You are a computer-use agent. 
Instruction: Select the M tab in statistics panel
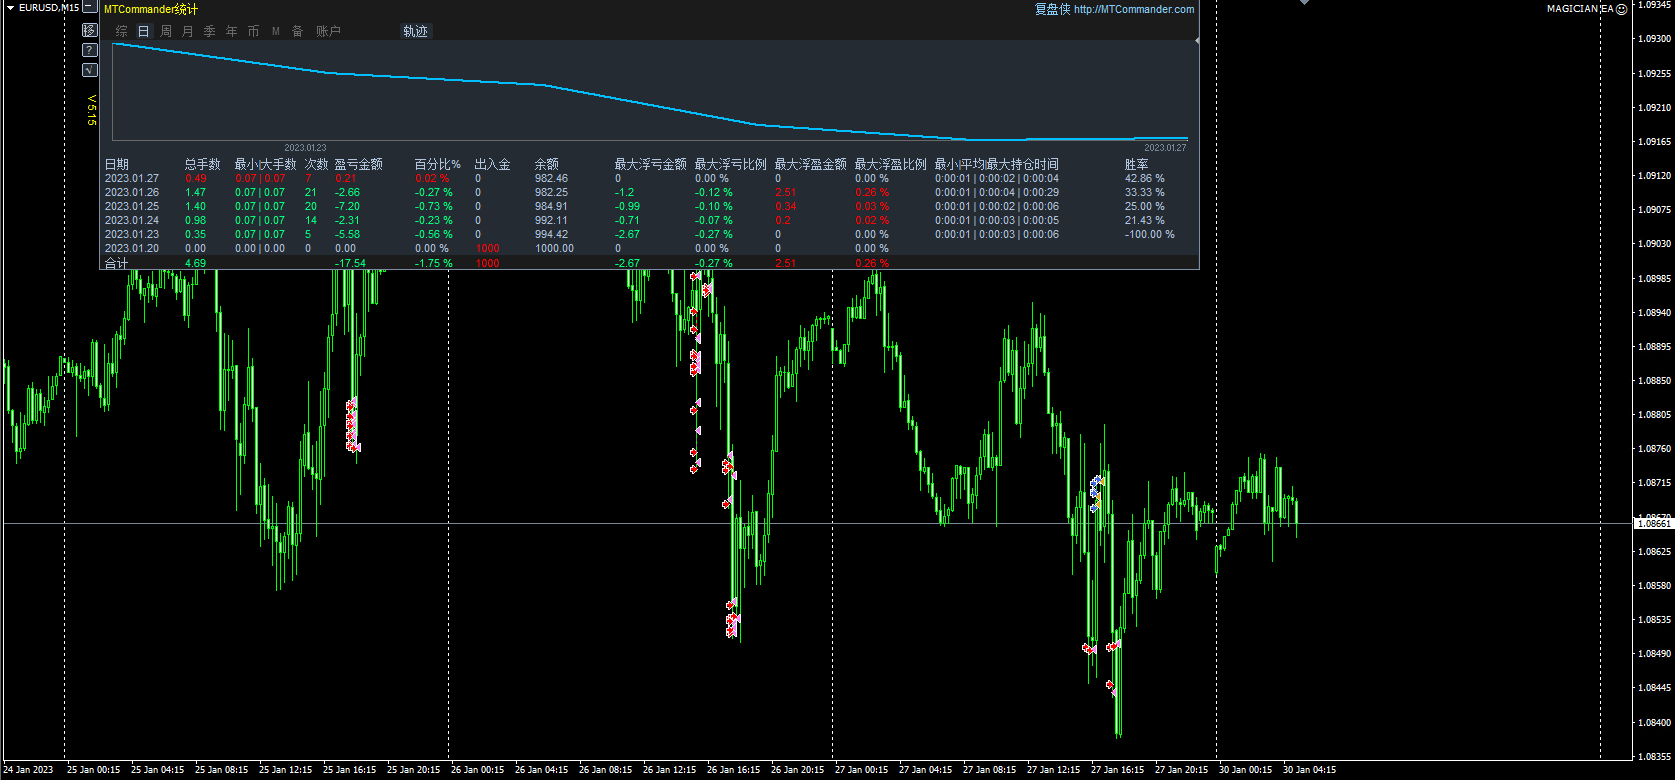[276, 31]
